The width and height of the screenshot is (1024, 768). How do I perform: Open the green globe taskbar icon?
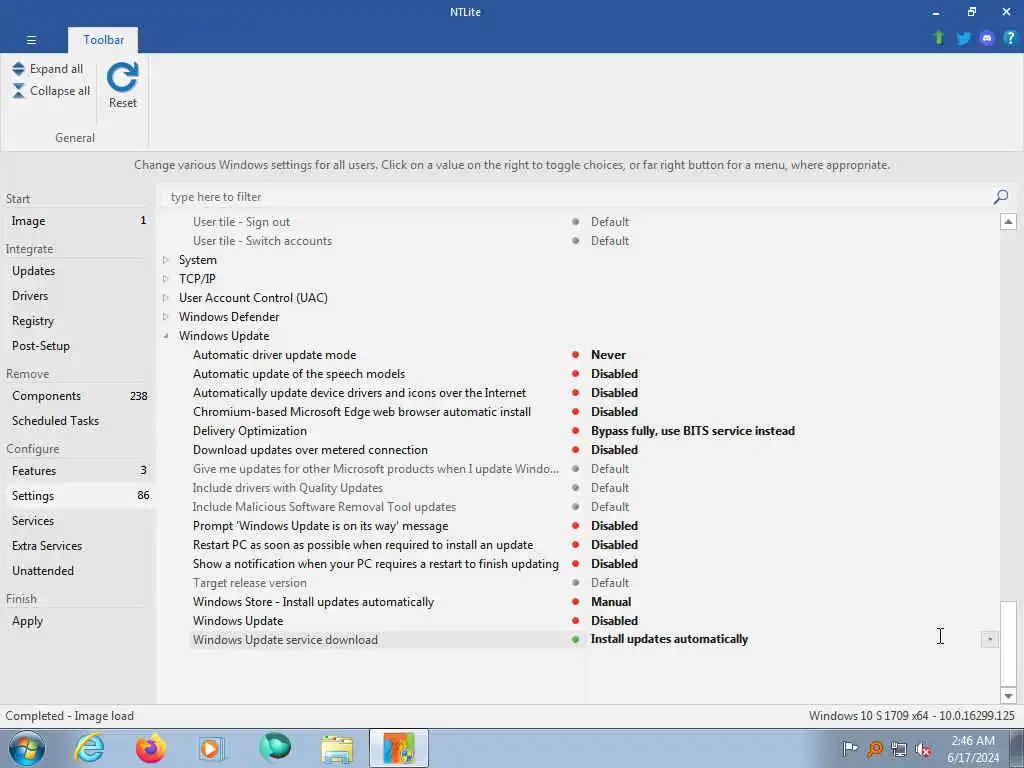[x=275, y=748]
